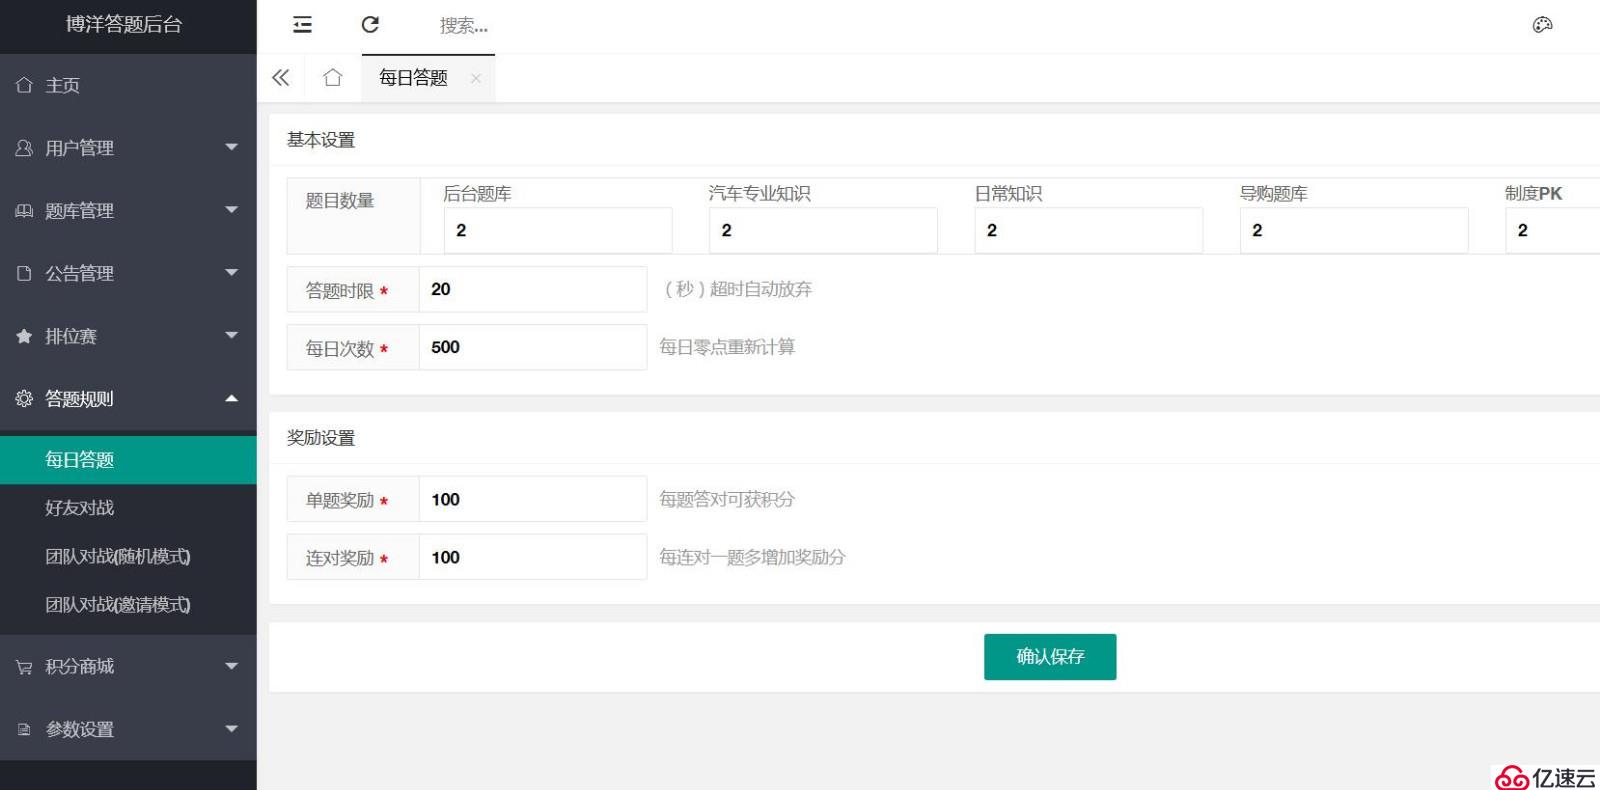
Task: Expand the 参数设置 menu arrow
Action: point(232,729)
